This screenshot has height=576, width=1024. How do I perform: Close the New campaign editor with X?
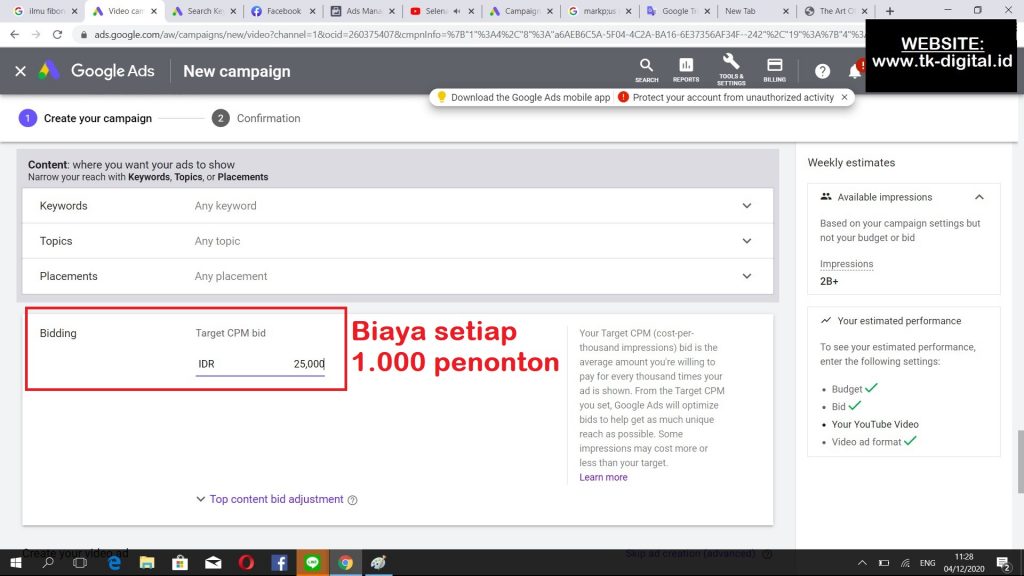pyautogui.click(x=20, y=71)
